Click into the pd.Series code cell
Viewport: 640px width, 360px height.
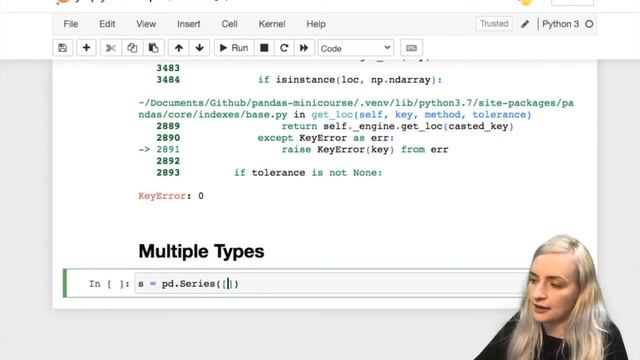tap(331, 283)
